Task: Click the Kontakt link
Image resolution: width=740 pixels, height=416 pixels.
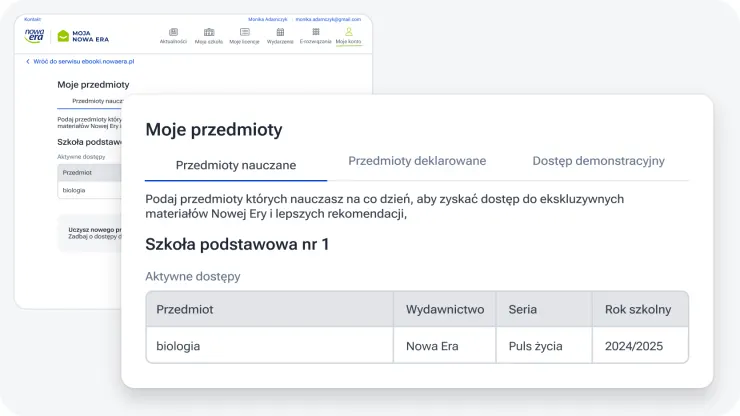Action: [x=32, y=19]
